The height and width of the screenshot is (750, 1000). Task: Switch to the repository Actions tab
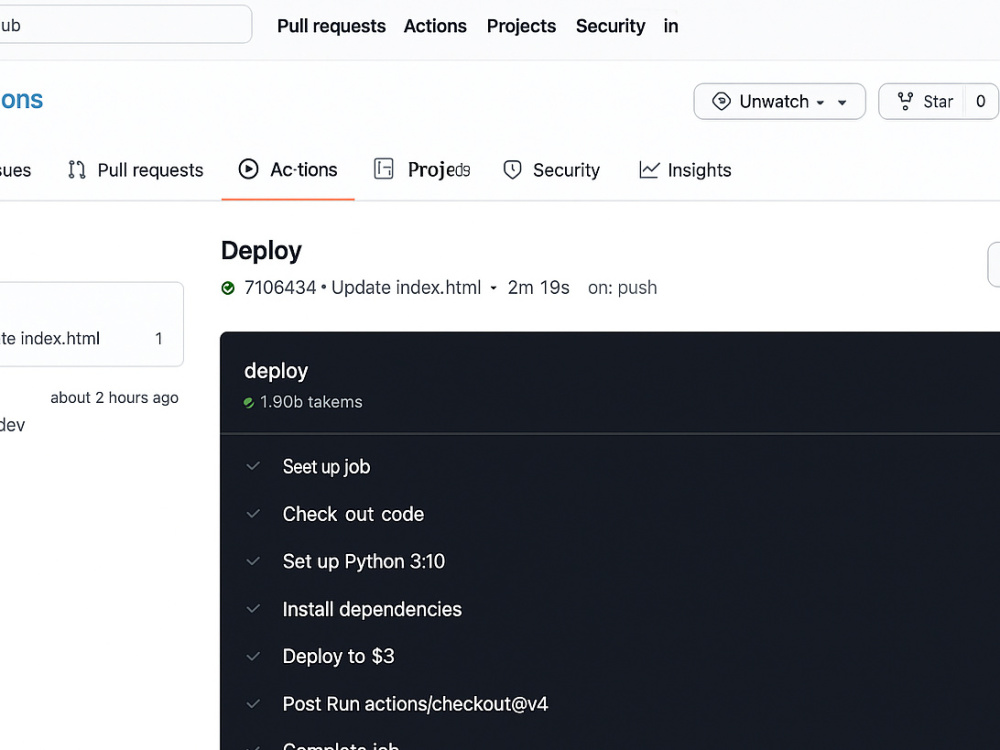(x=288, y=170)
